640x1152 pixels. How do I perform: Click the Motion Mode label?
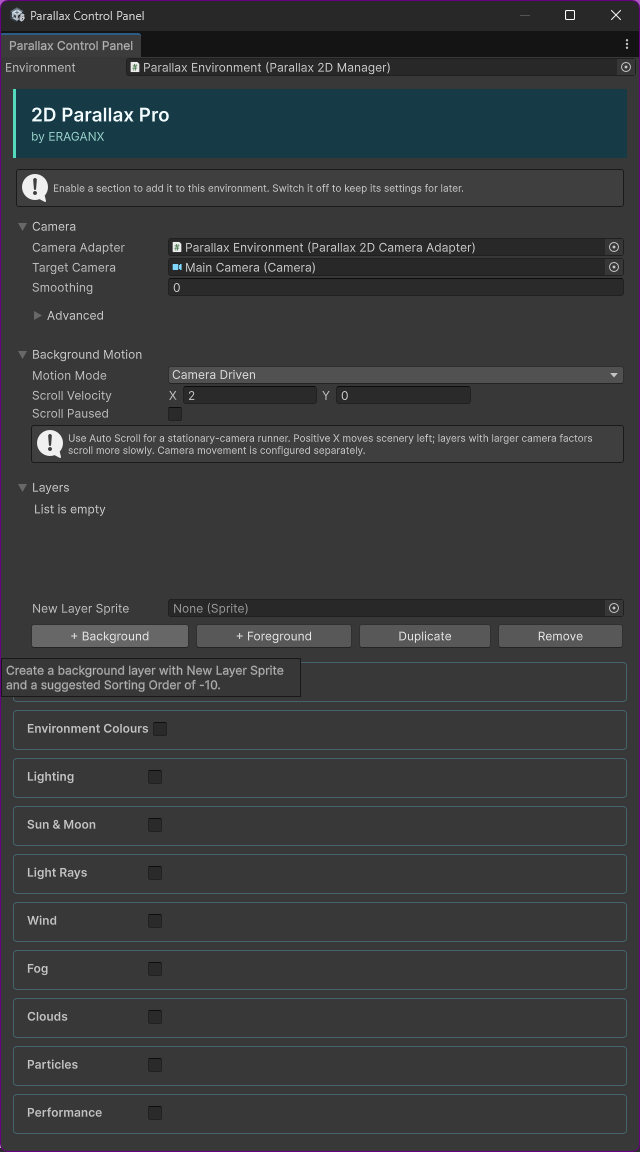pyautogui.click(x=69, y=375)
